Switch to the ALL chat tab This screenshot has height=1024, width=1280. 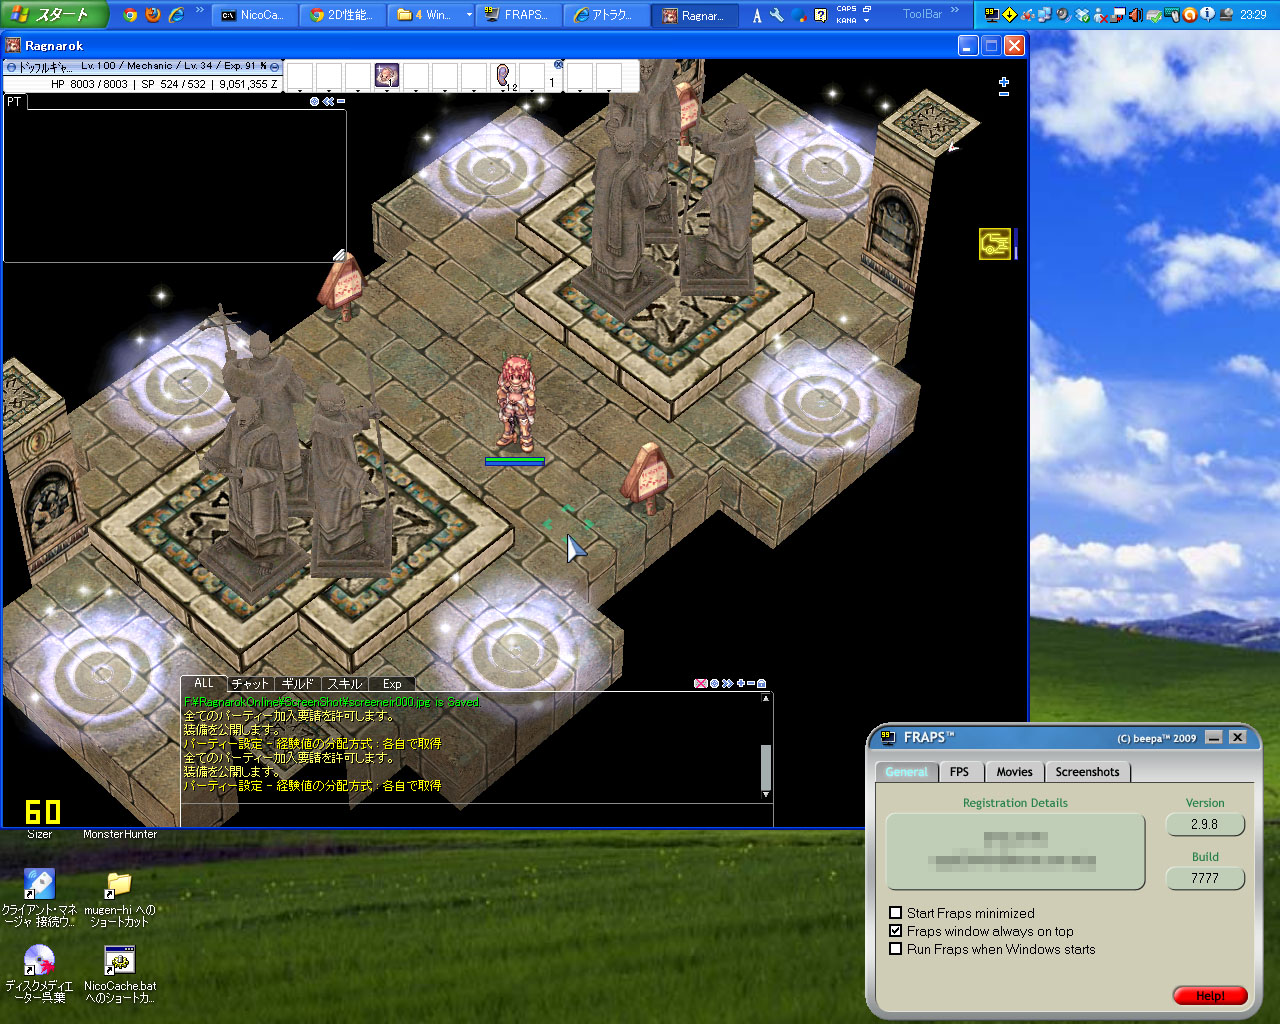tap(204, 684)
